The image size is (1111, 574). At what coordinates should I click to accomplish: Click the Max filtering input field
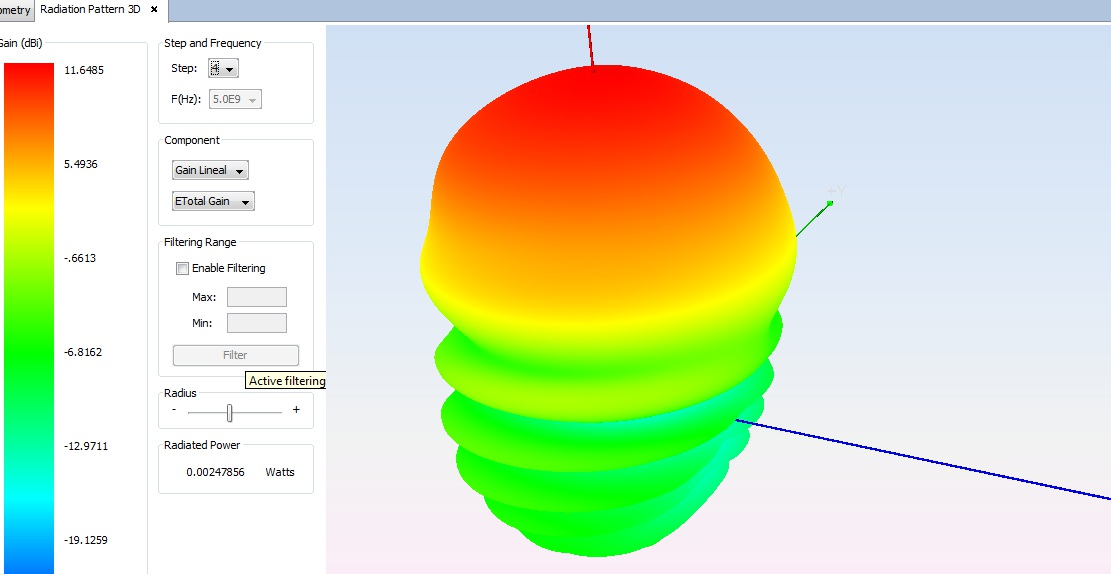(x=256, y=297)
